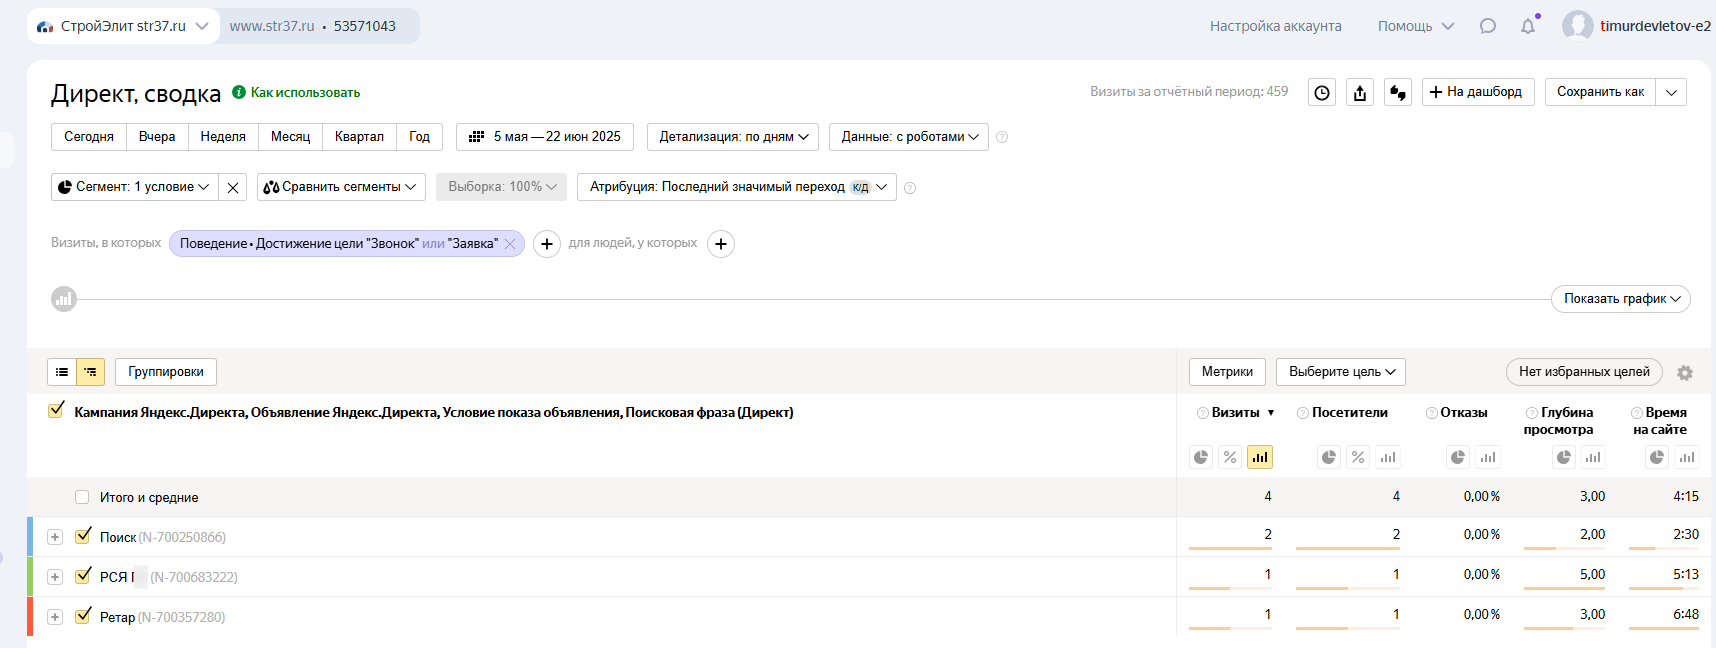
Task: Uncheck the РСЯ campaign checkbox
Action: click(x=84, y=576)
